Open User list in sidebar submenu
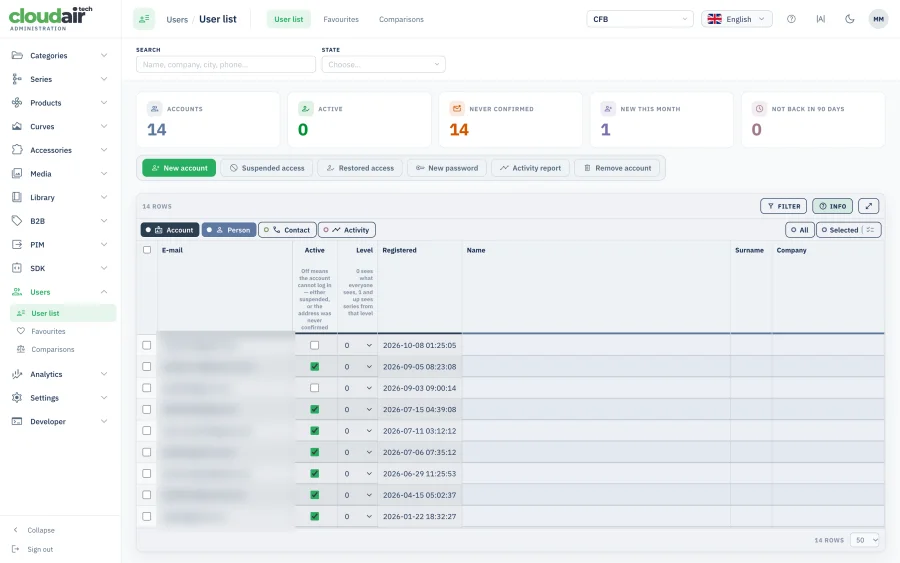This screenshot has width=900, height=563. coord(63,313)
